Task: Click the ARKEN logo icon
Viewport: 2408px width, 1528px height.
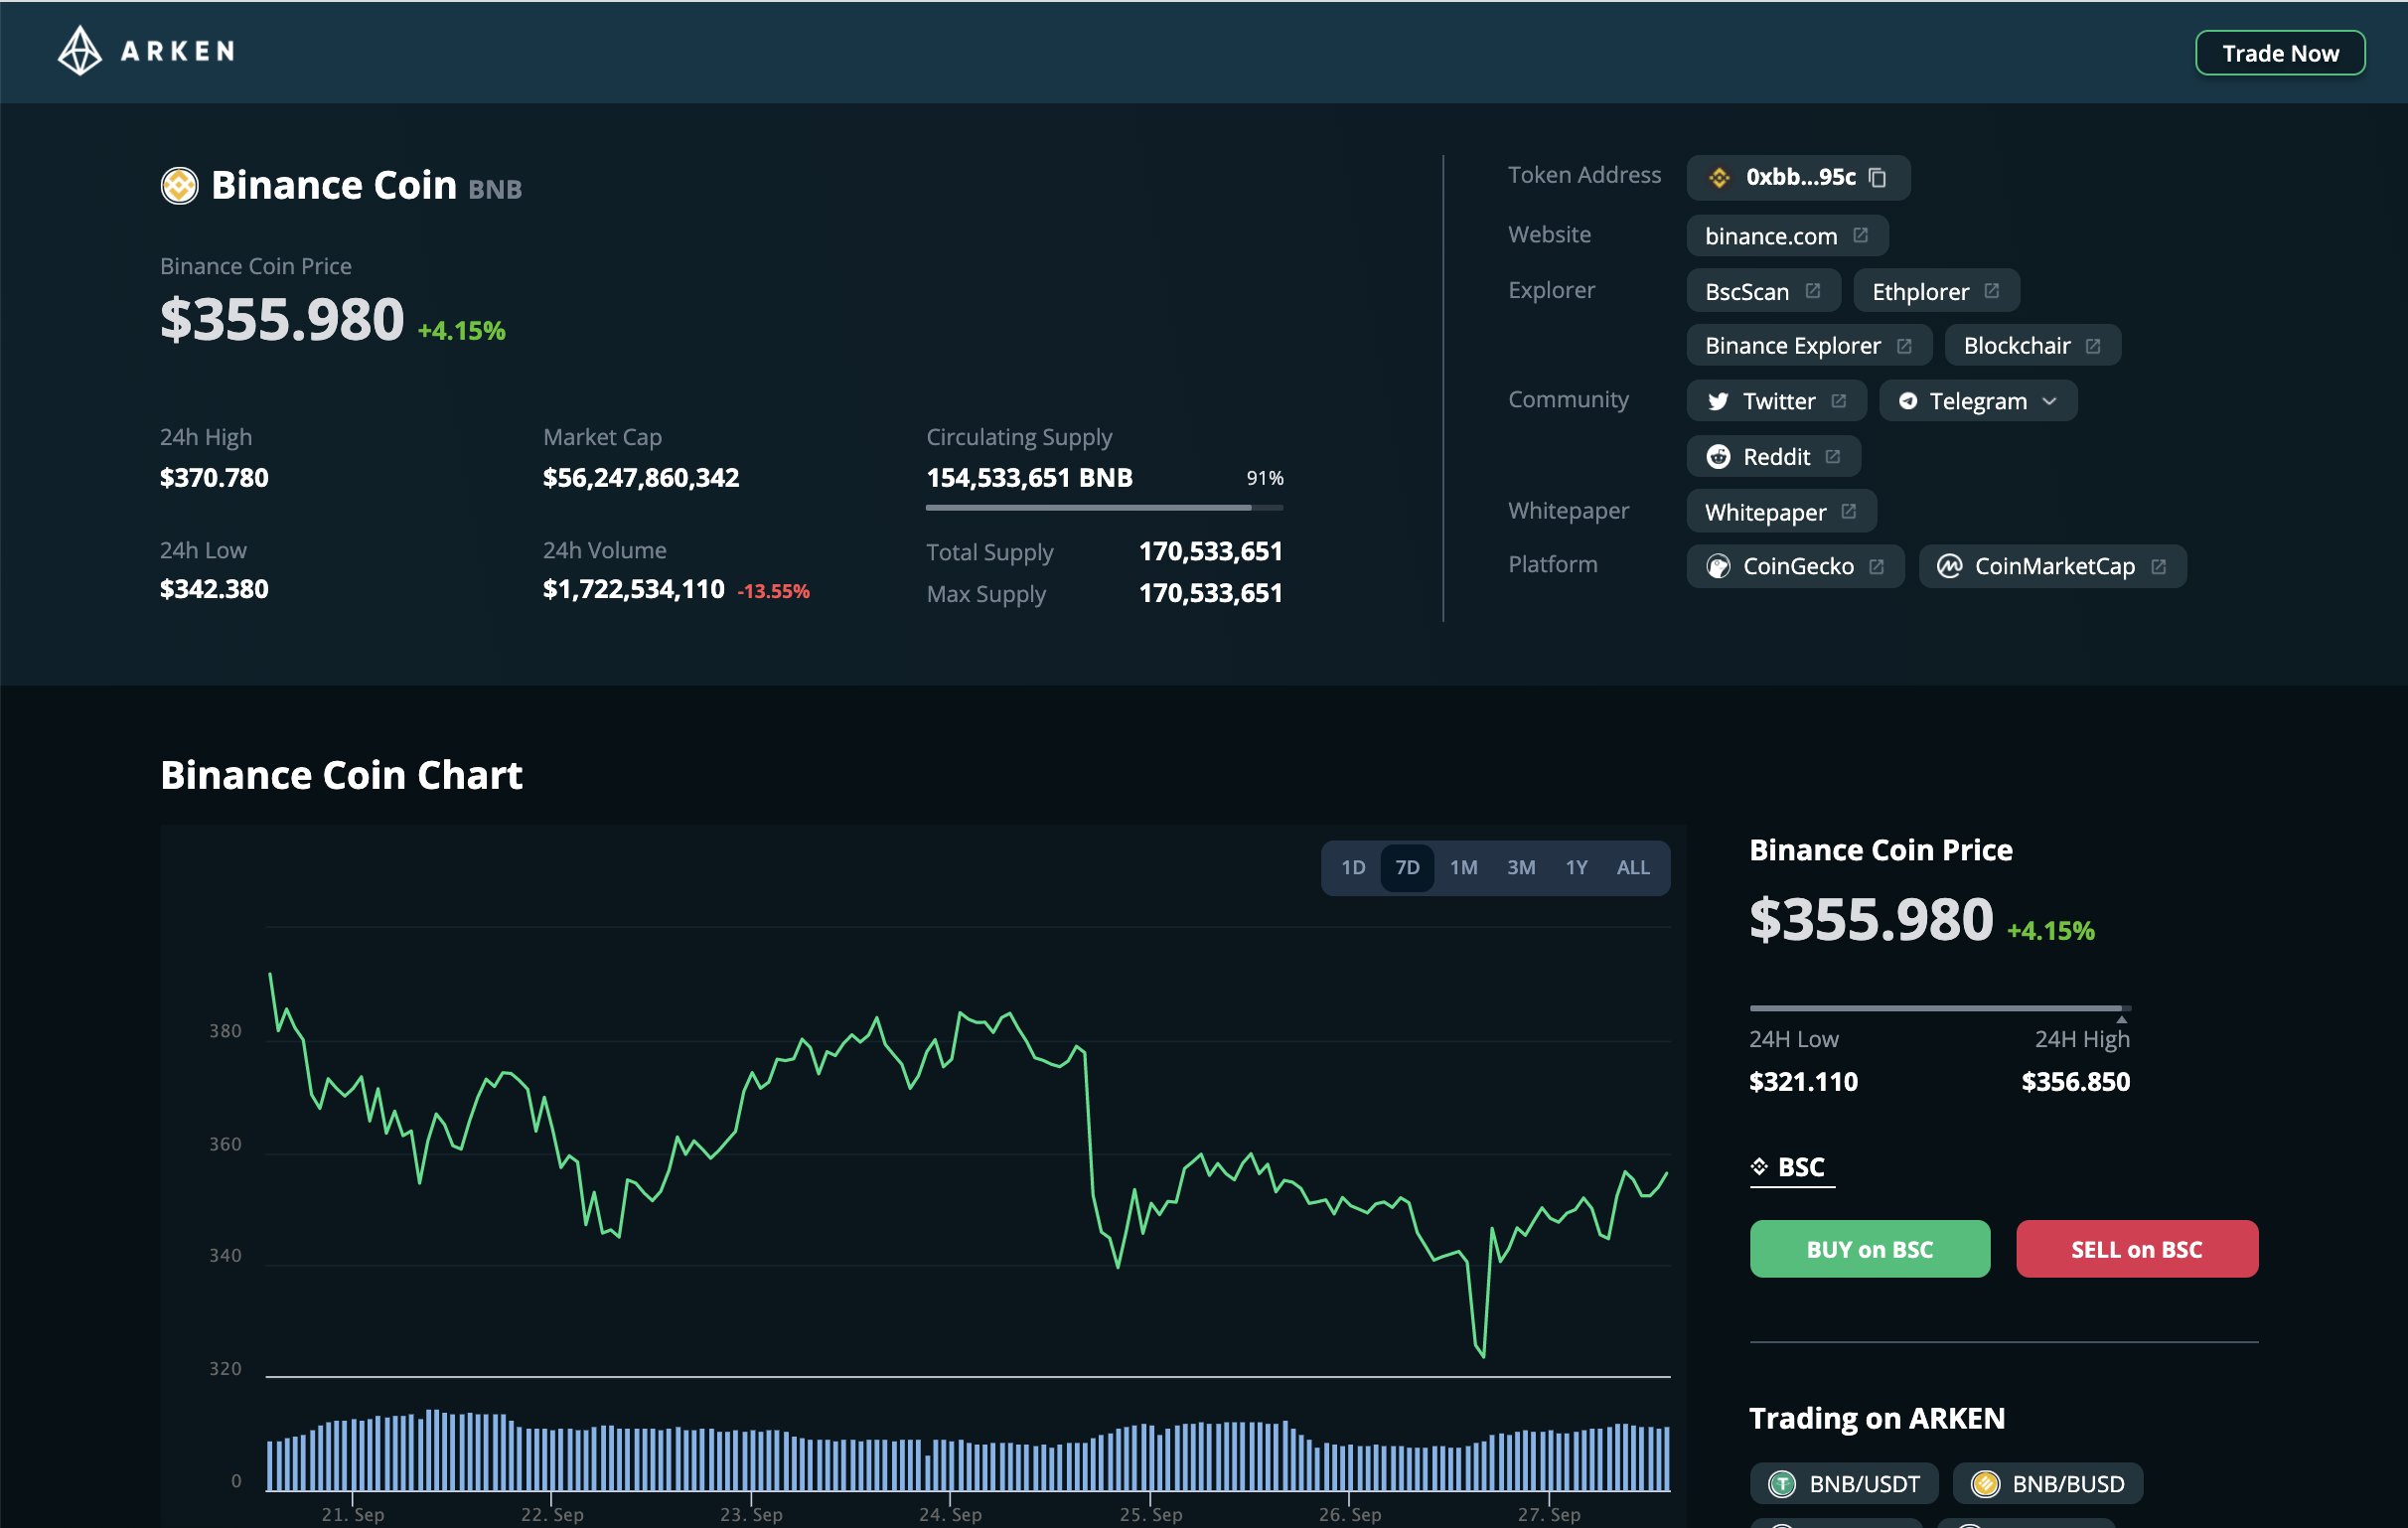Action: pyautogui.click(x=80, y=51)
